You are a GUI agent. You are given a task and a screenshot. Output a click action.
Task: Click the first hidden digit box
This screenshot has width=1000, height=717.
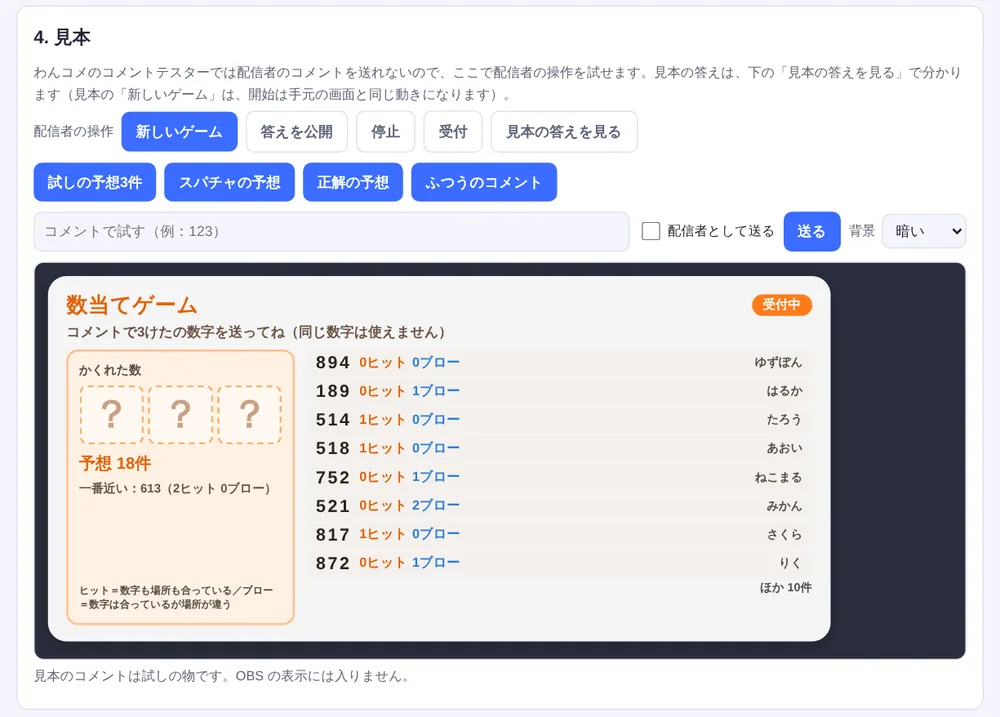[x=112, y=415]
